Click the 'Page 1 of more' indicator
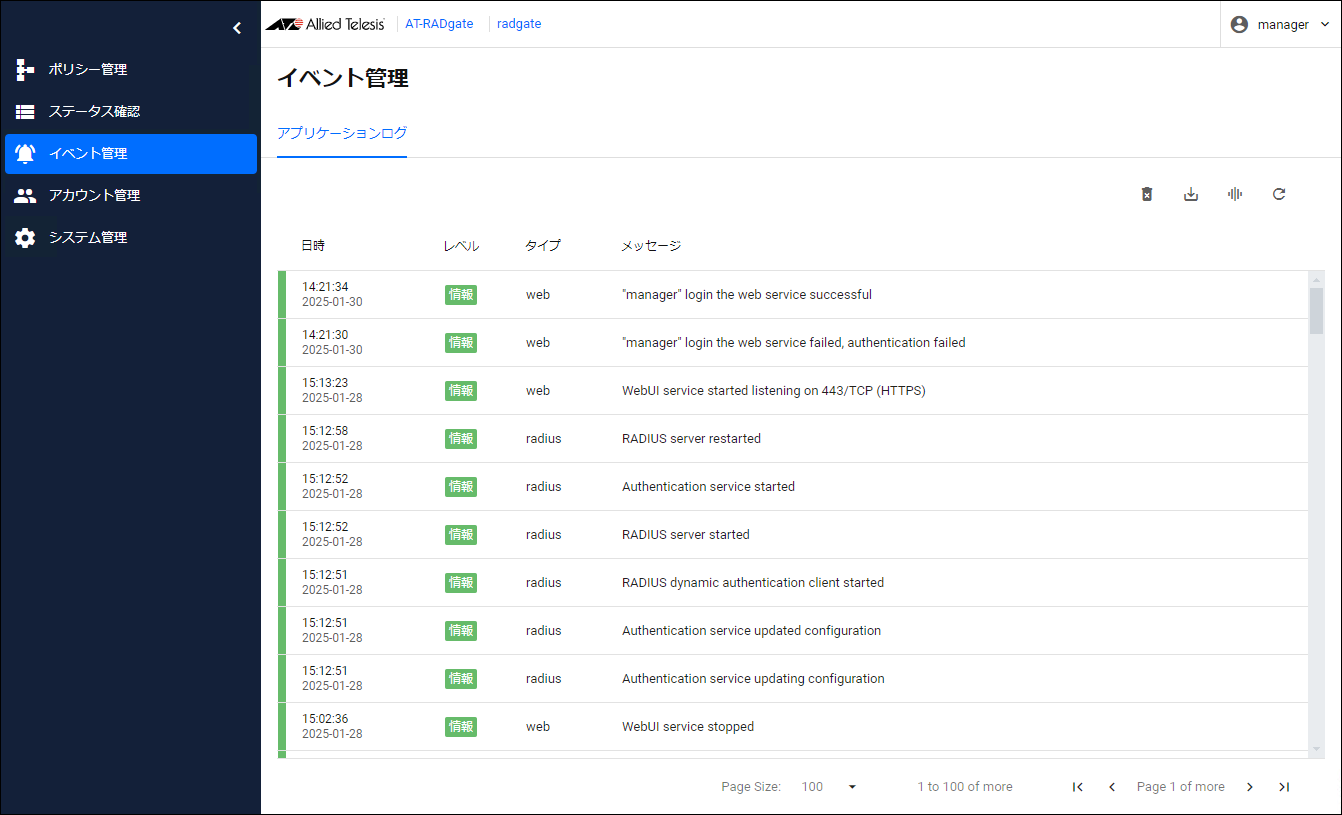This screenshot has height=815, width=1342. tap(1181, 787)
